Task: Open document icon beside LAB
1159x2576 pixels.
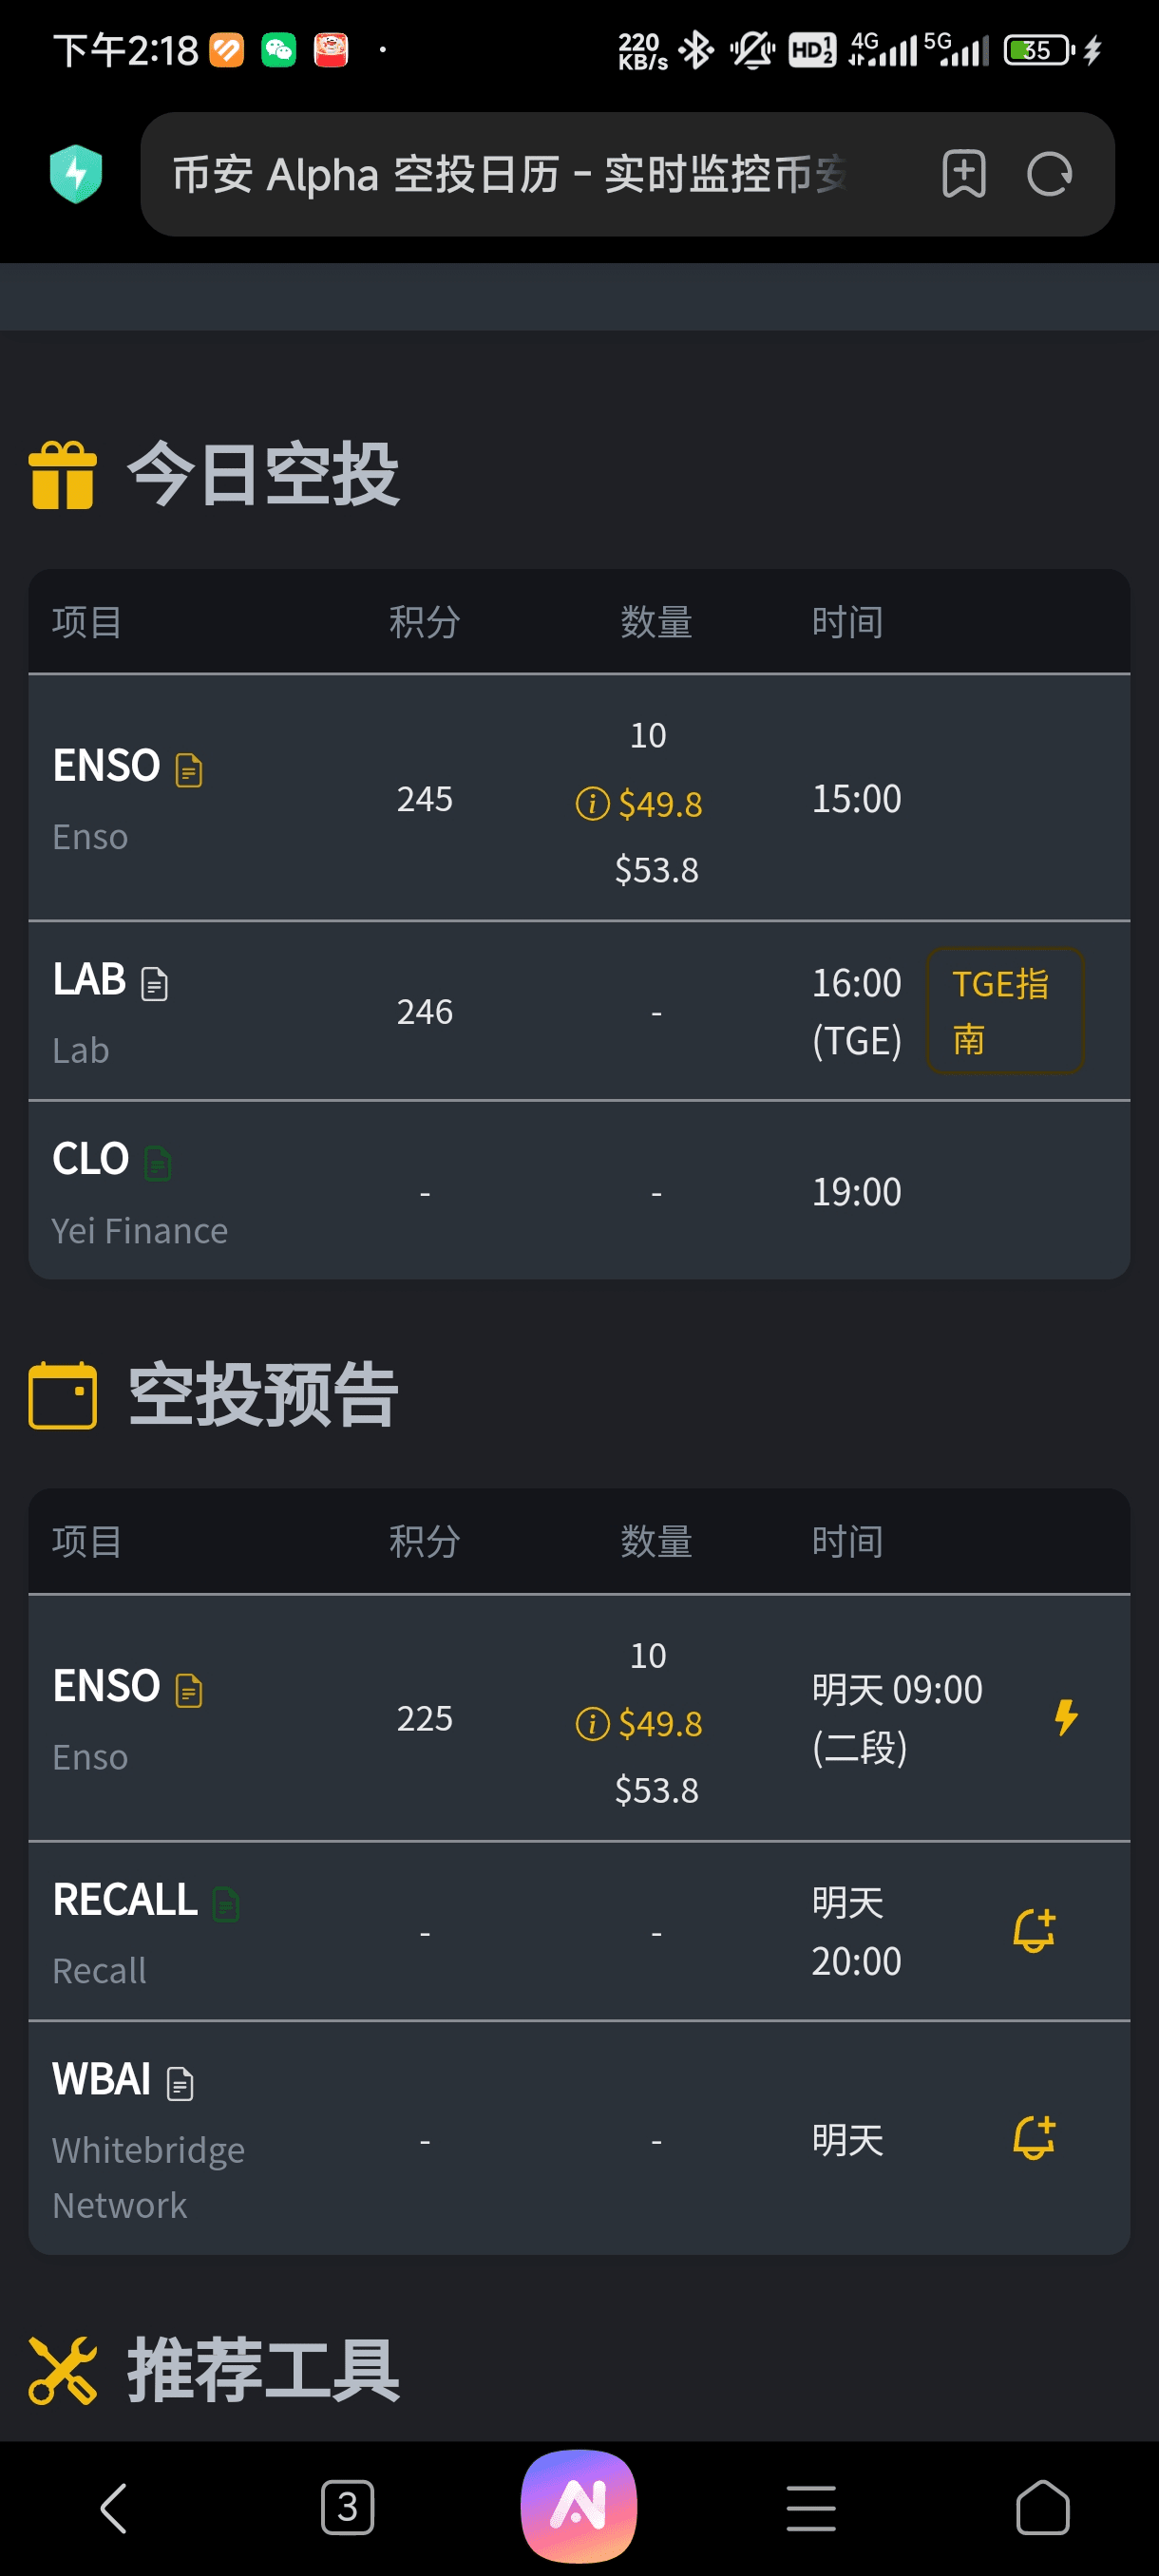Action: (x=154, y=984)
